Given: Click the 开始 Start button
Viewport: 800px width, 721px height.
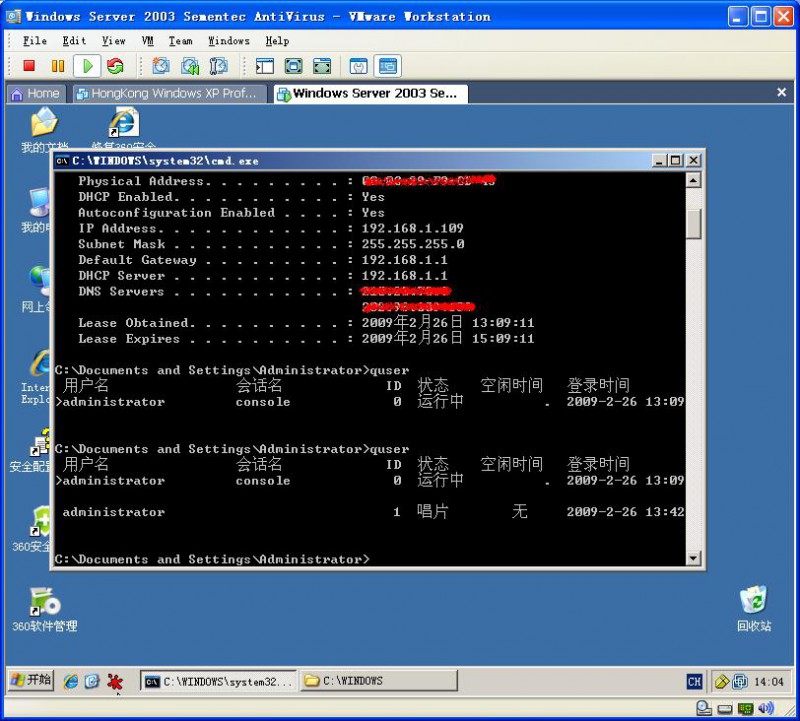Looking at the screenshot, I should tap(32, 680).
